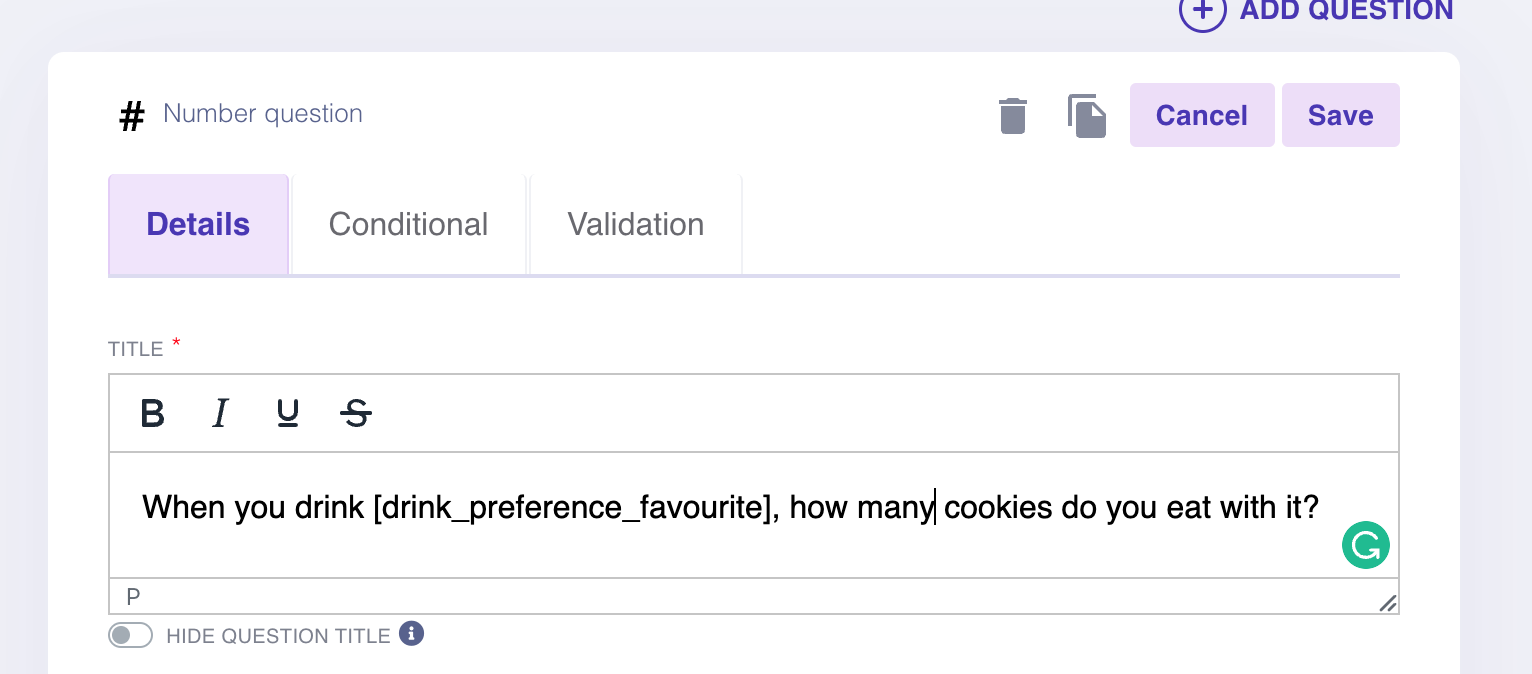The image size is (1532, 674).
Task: Switch to the Conditional tab
Action: click(407, 224)
